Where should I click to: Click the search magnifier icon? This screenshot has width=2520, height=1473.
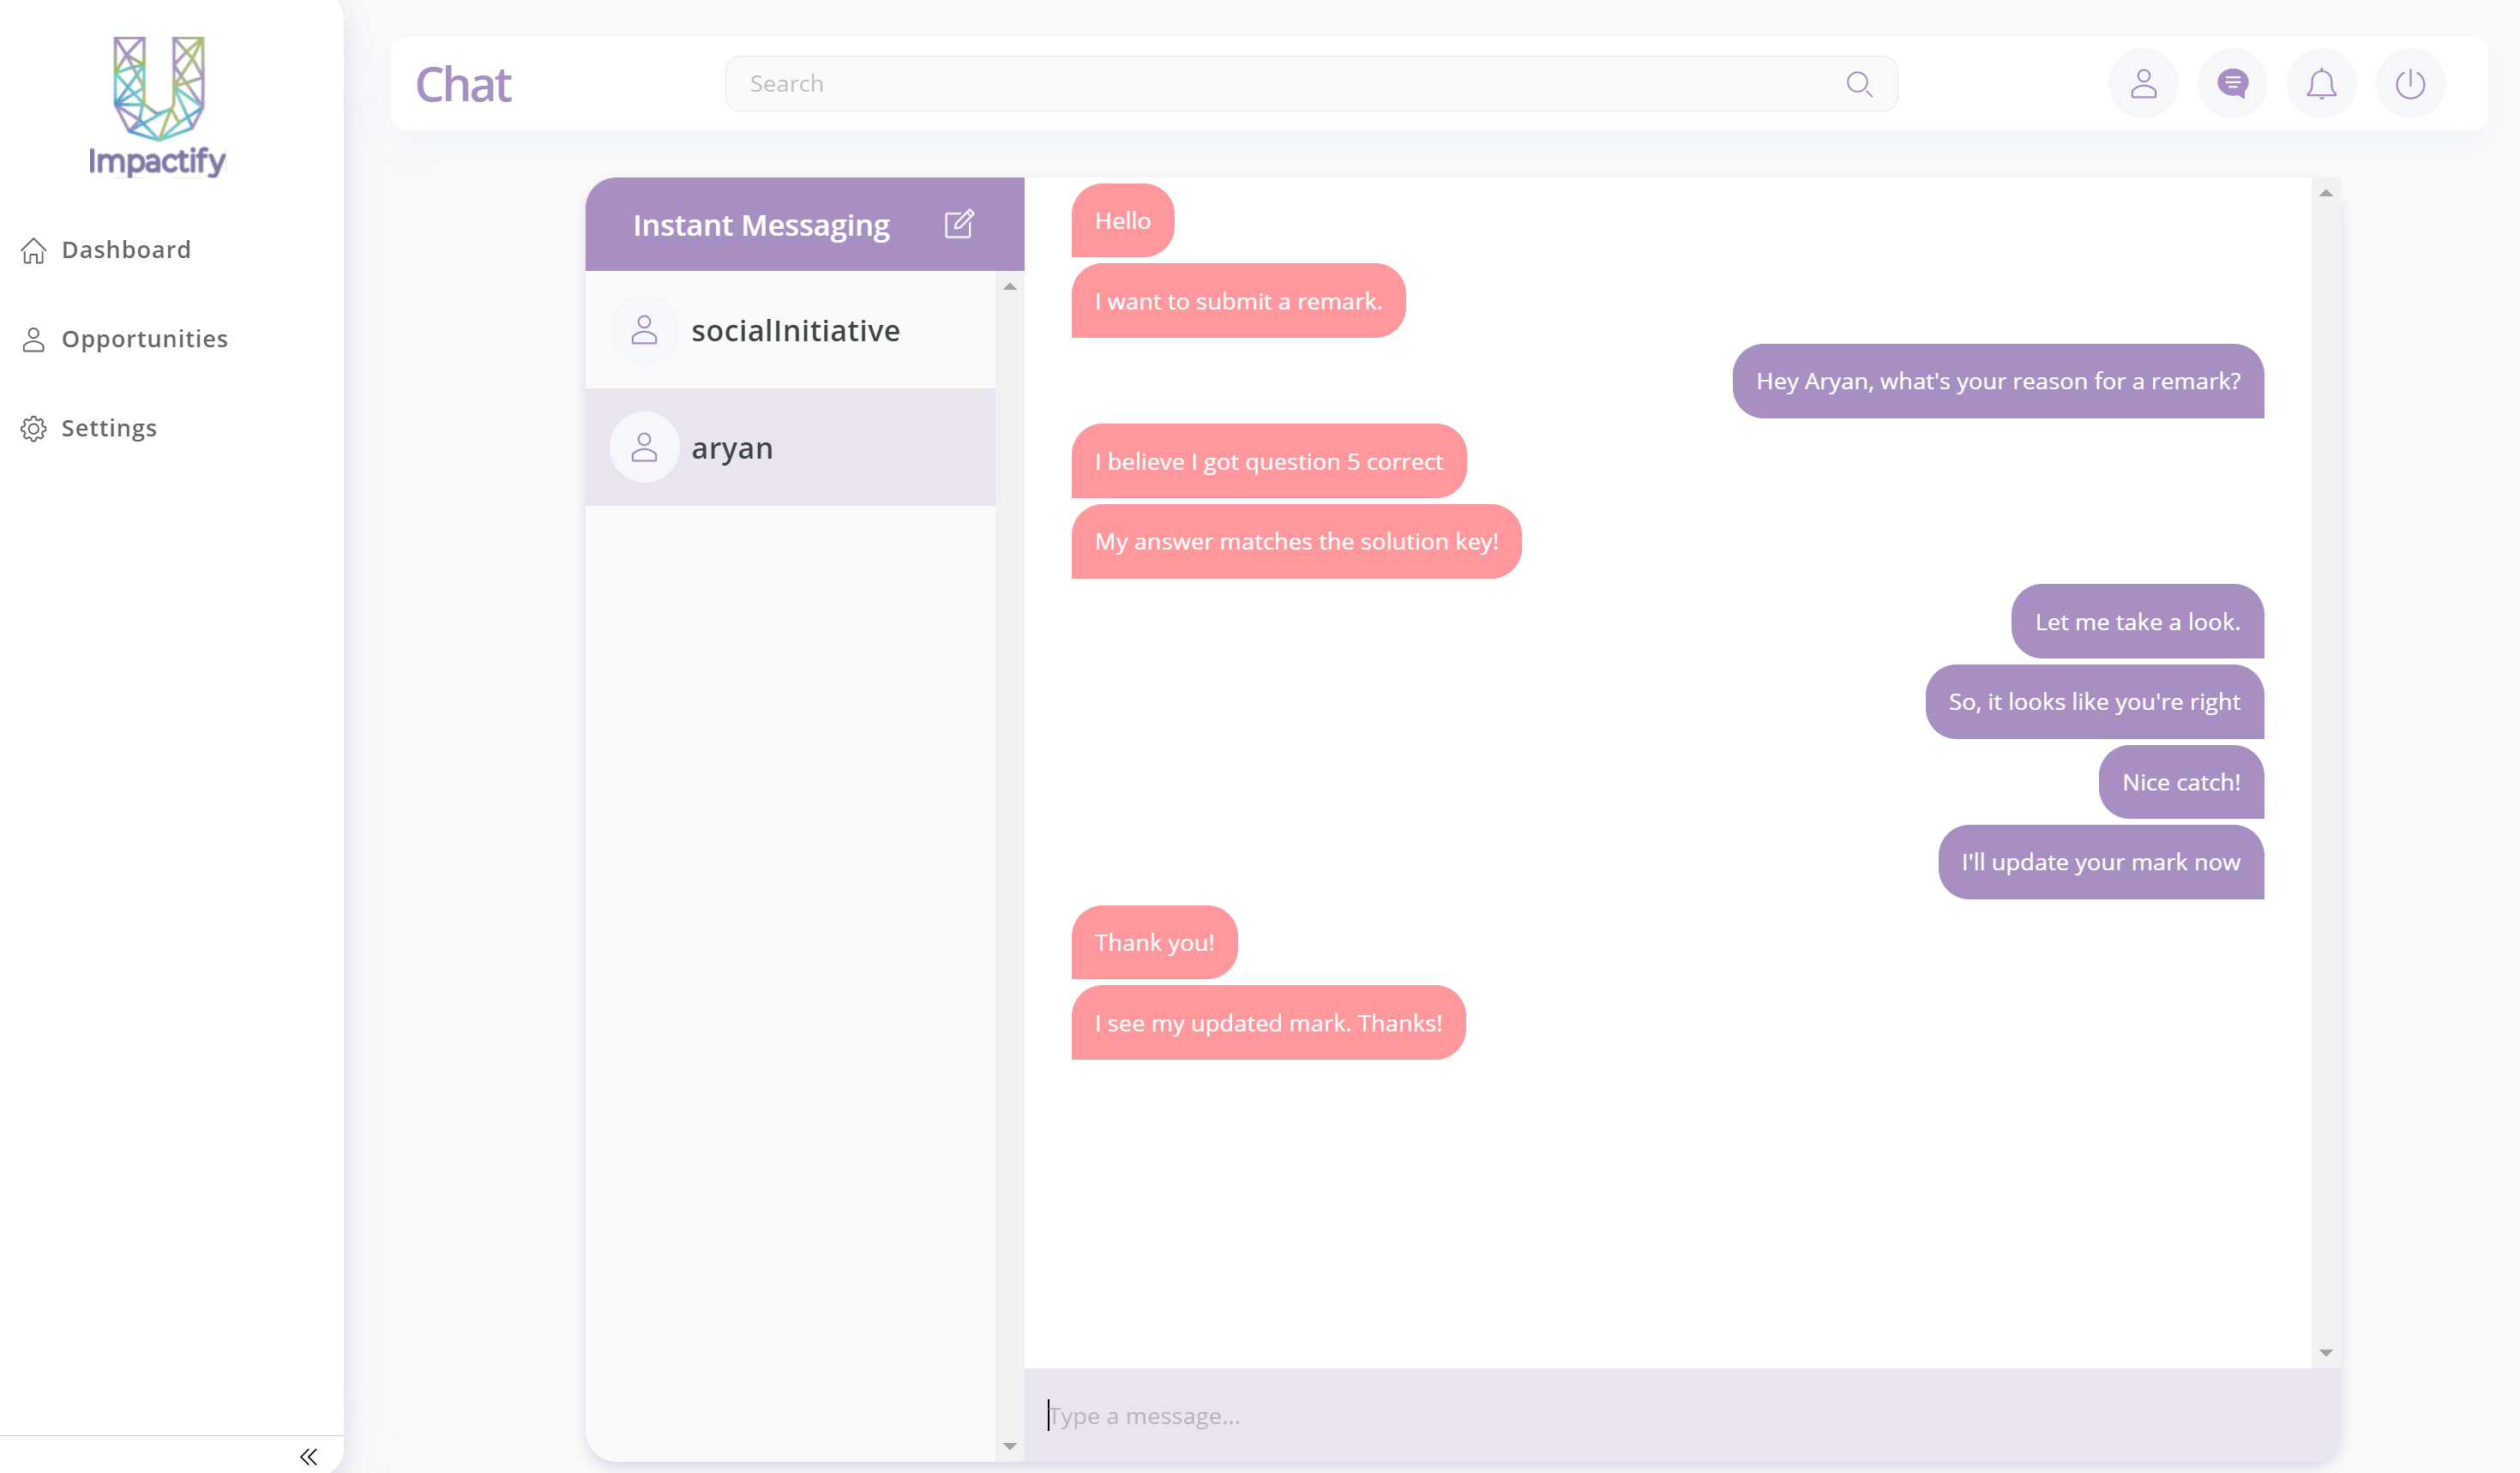pyautogui.click(x=1858, y=84)
